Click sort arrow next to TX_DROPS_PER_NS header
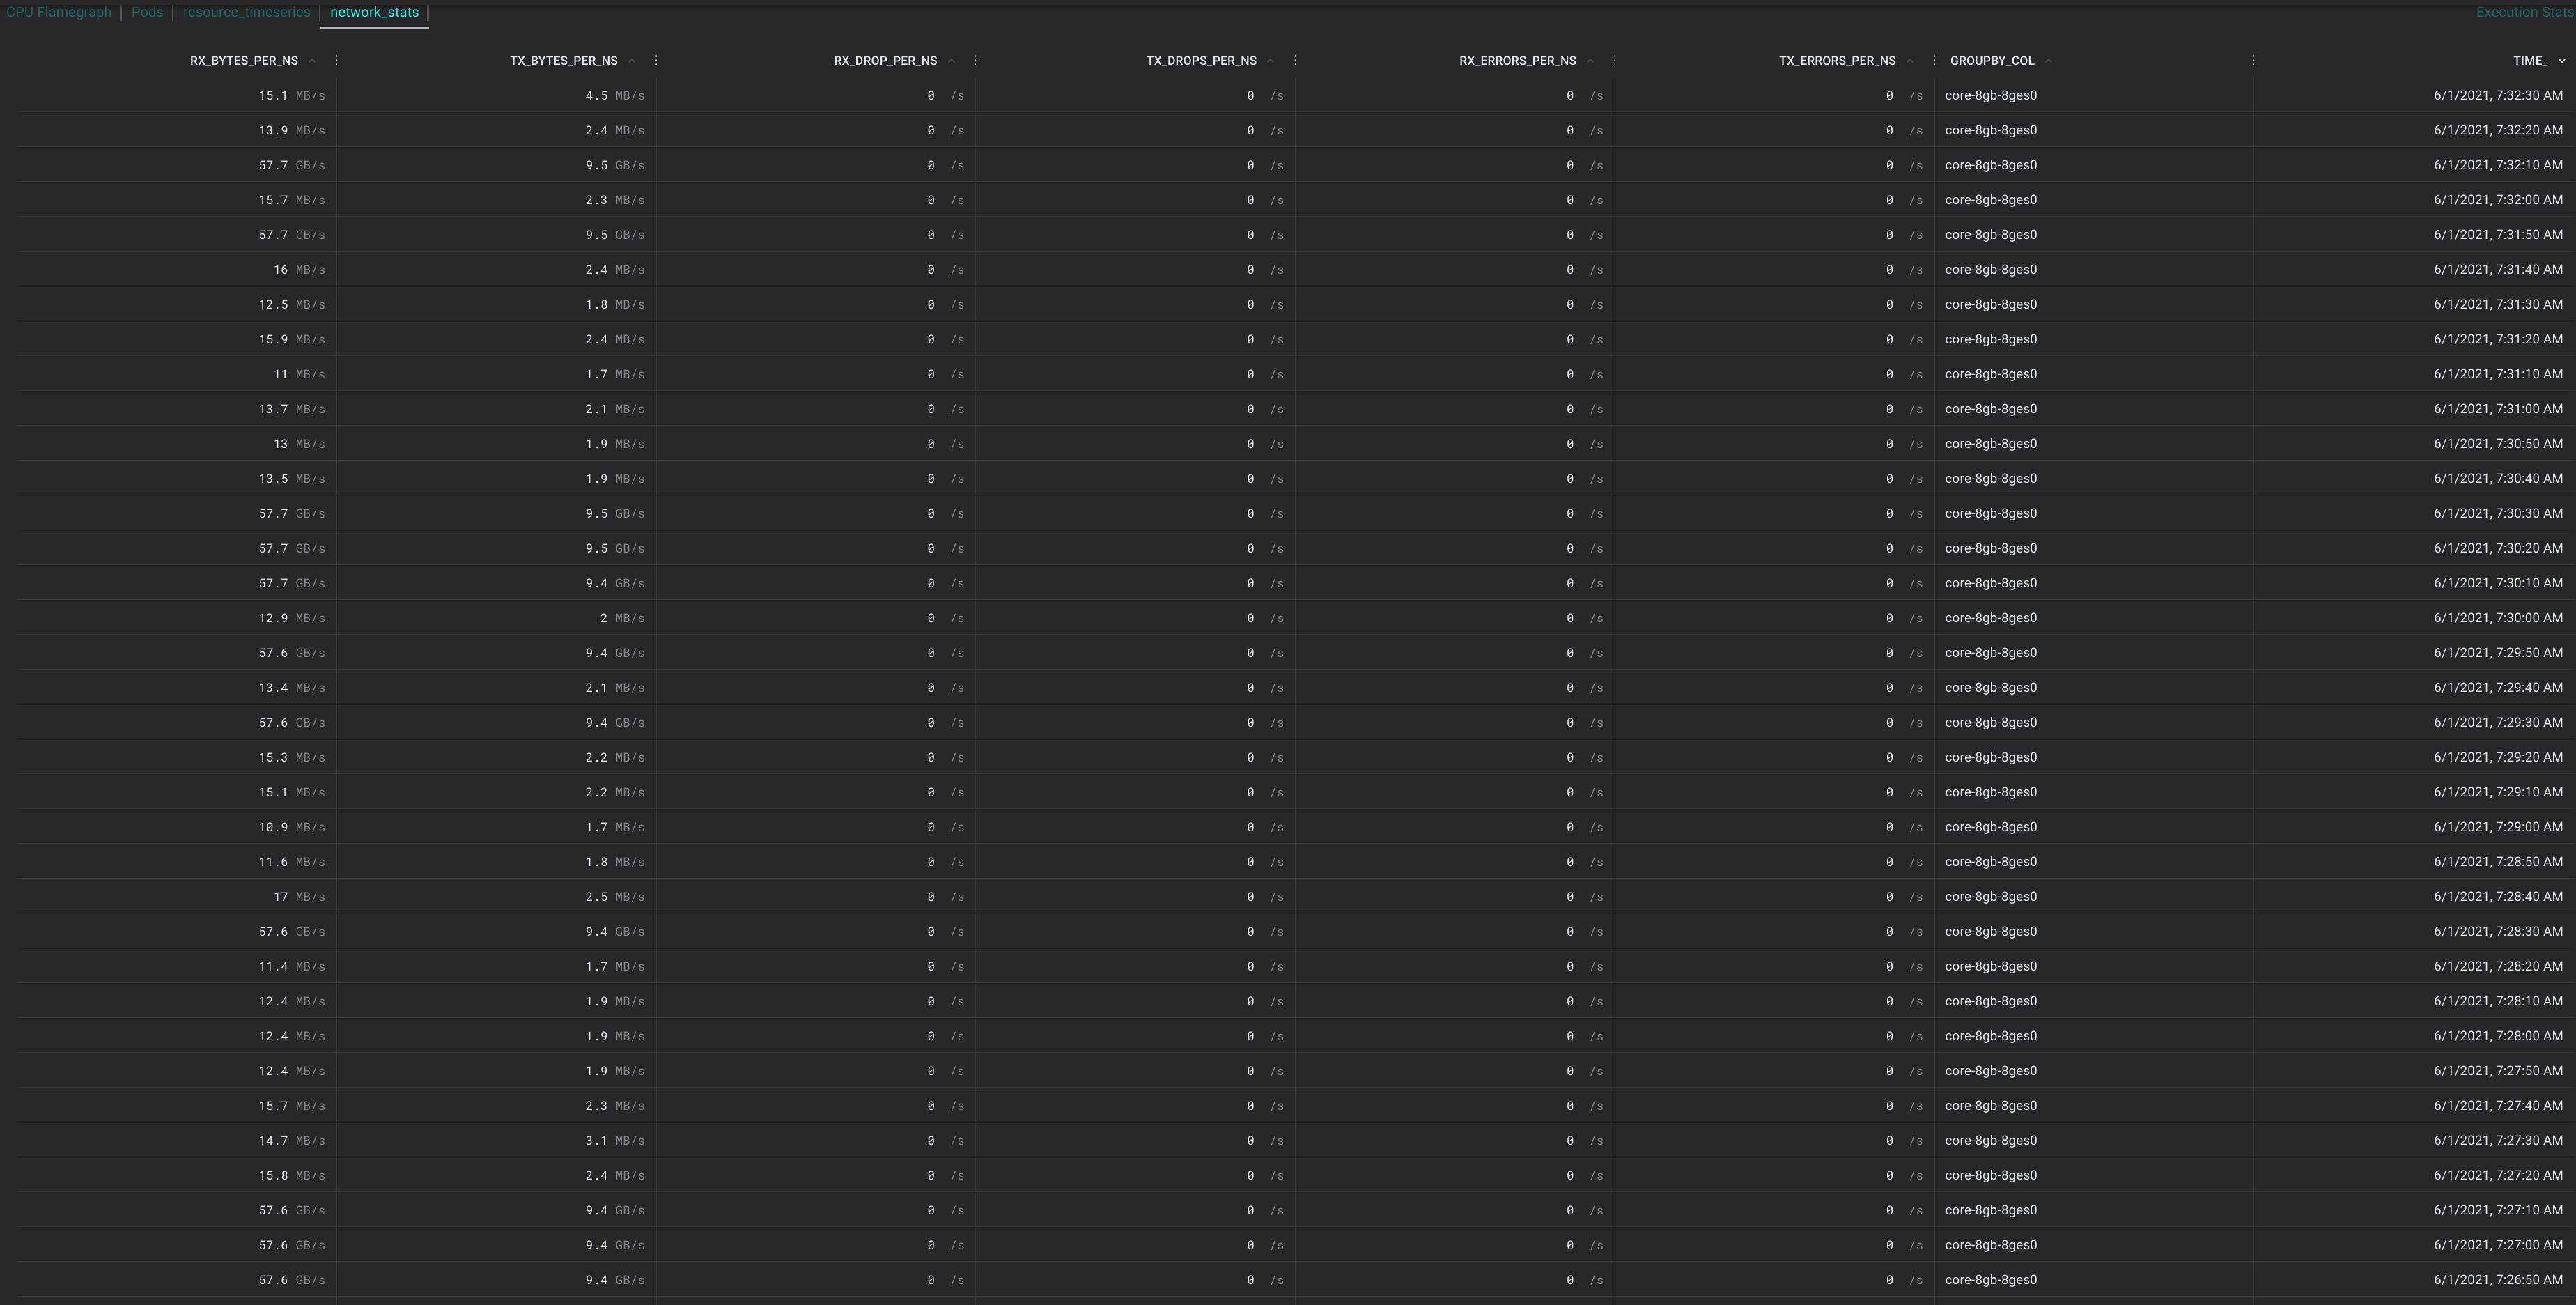This screenshot has height=1305, width=2576. 1271,61
